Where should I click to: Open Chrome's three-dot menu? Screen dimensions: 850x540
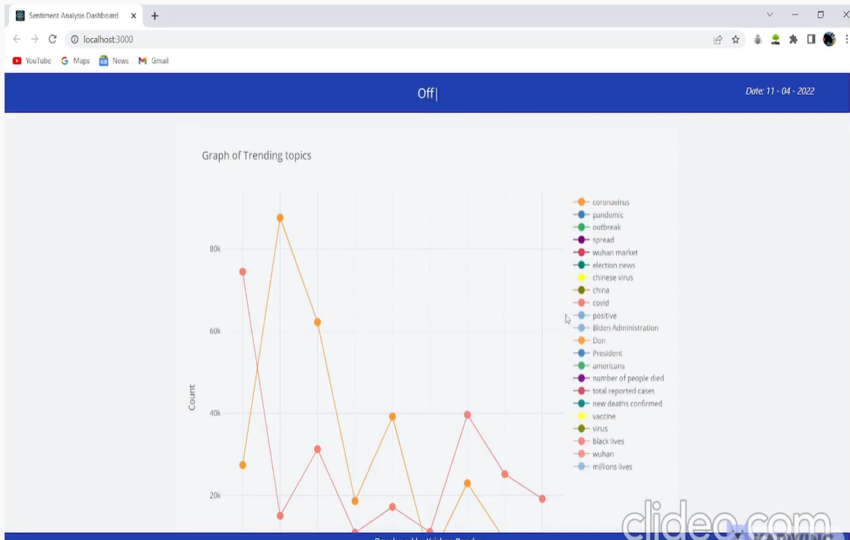[845, 39]
